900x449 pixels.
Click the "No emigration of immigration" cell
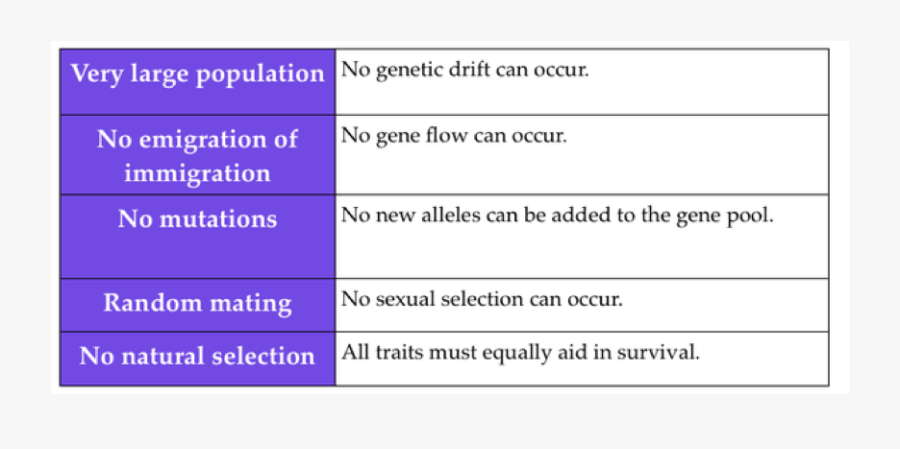(197, 155)
